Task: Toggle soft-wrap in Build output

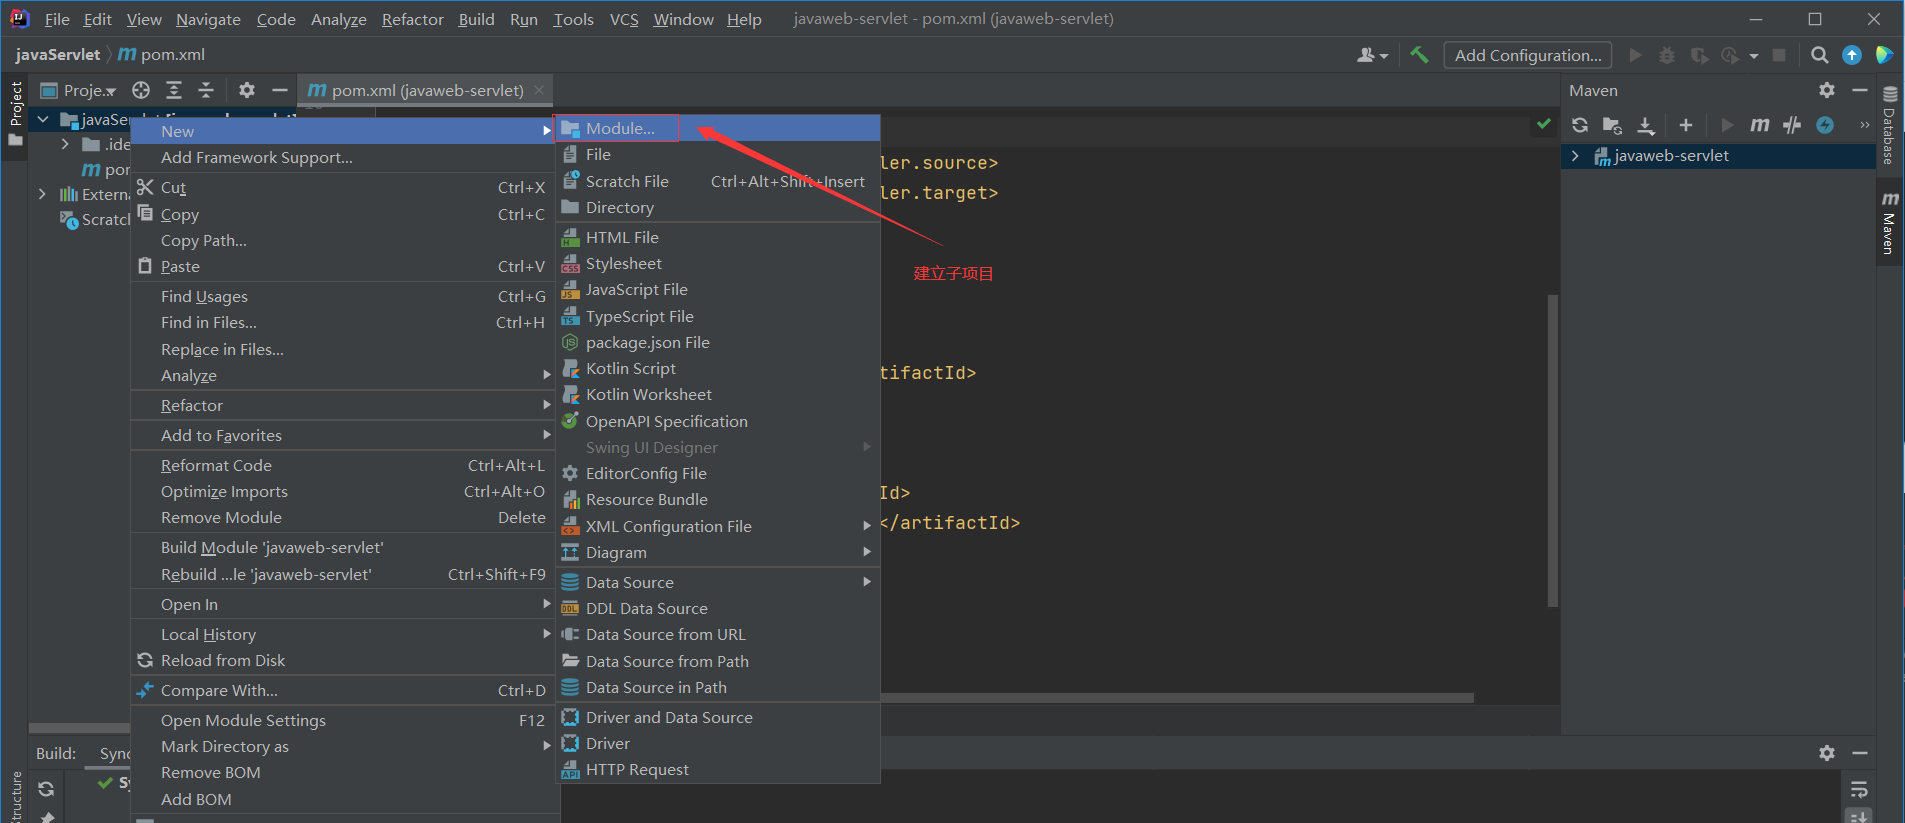Action: coord(1859,789)
